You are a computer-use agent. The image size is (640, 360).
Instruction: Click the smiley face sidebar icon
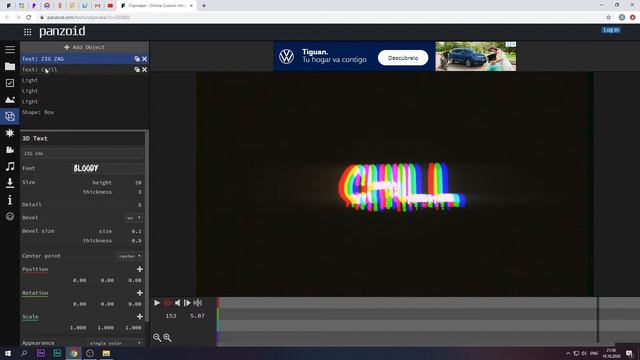(x=10, y=216)
